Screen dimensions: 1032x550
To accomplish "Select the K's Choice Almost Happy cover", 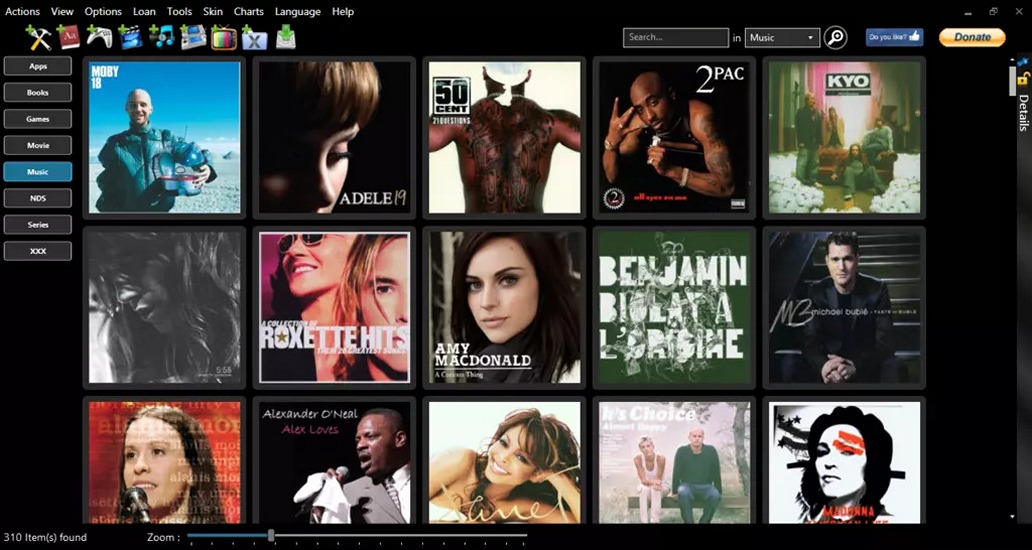I will pos(675,461).
